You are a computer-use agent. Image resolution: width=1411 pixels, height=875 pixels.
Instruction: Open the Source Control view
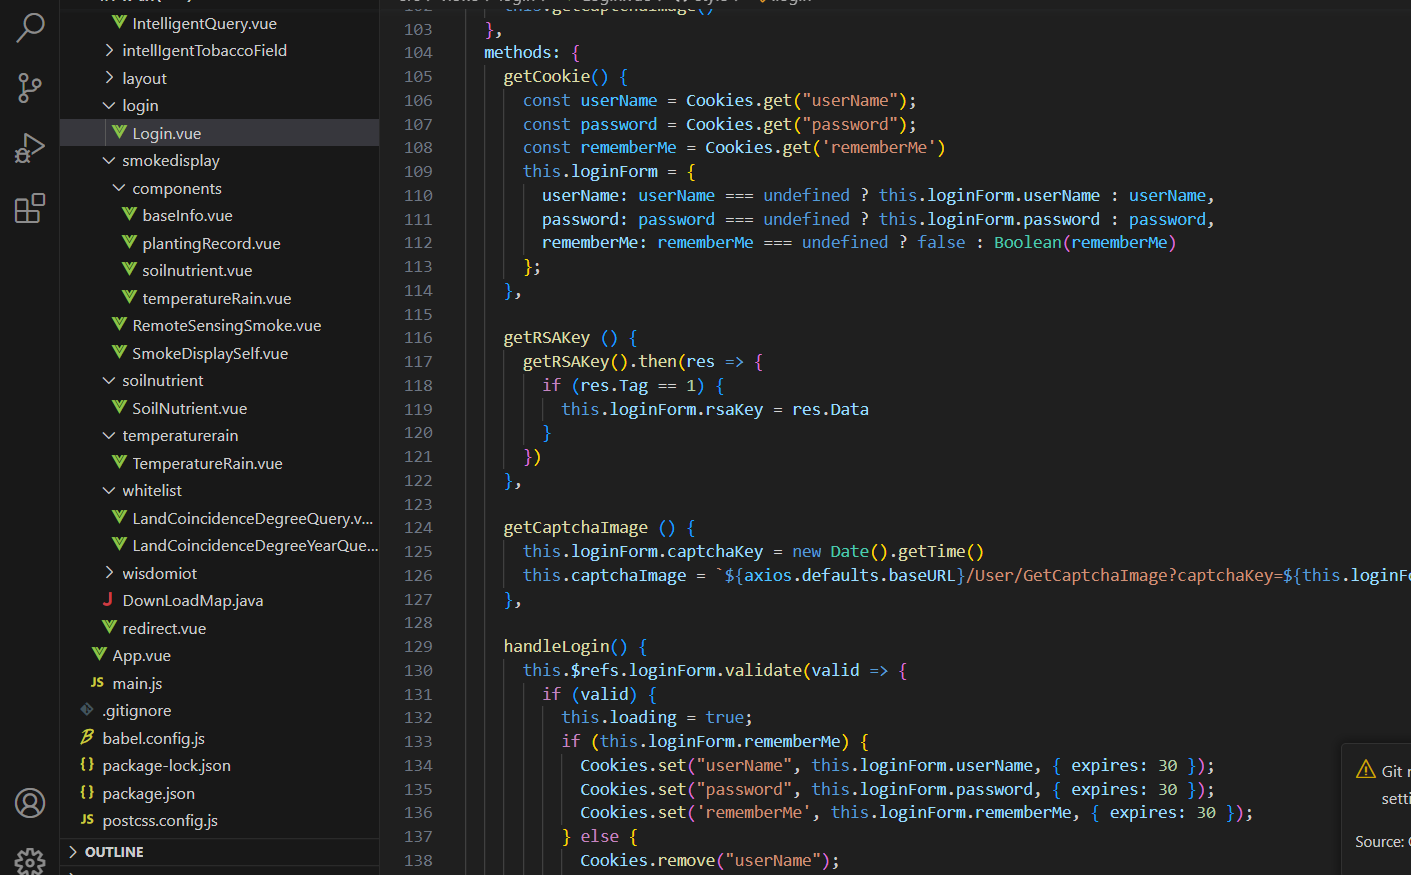pos(30,88)
